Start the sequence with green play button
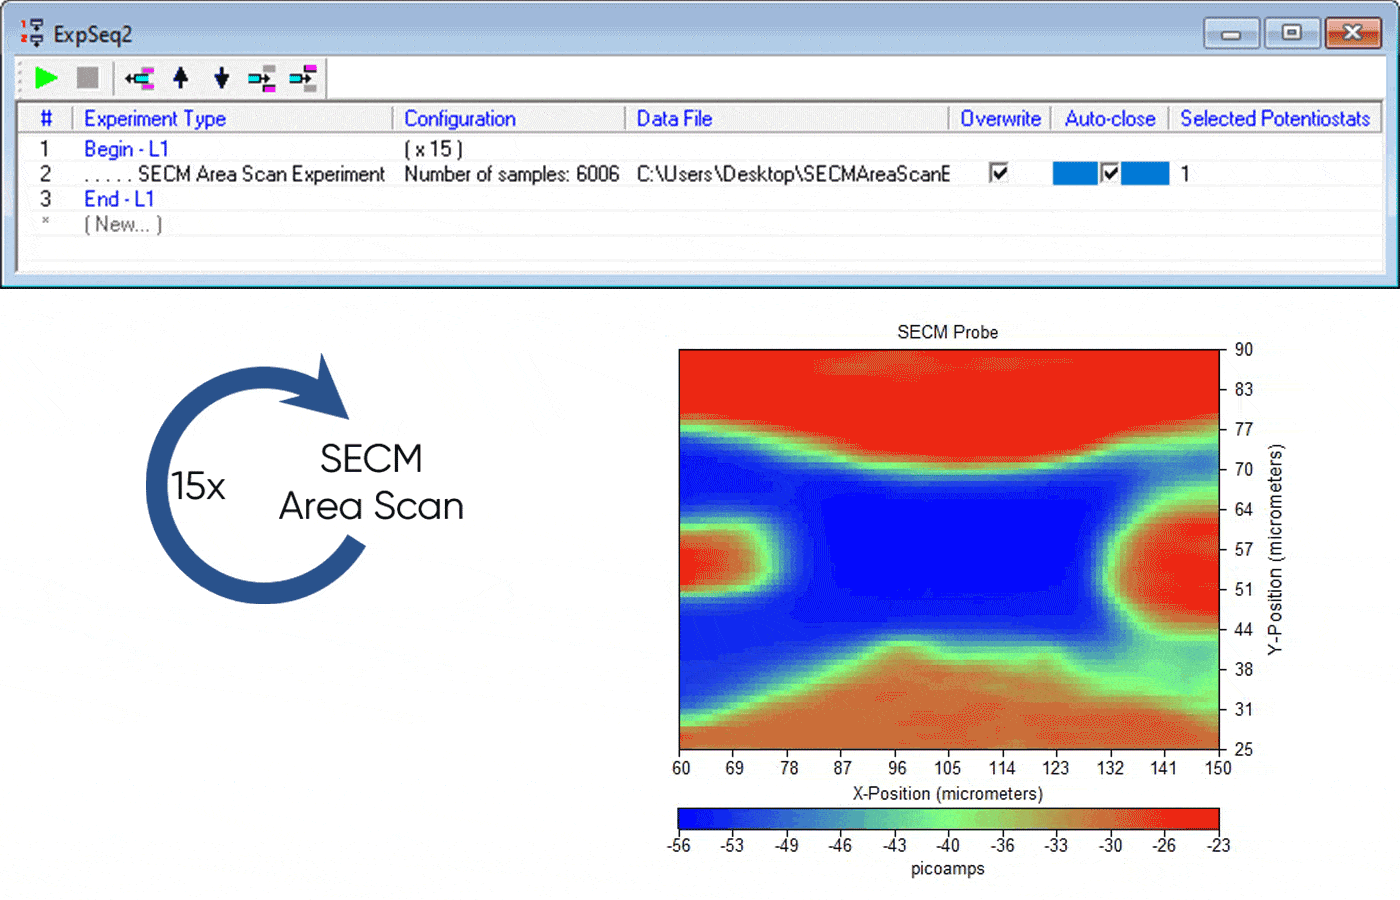 pos(46,78)
